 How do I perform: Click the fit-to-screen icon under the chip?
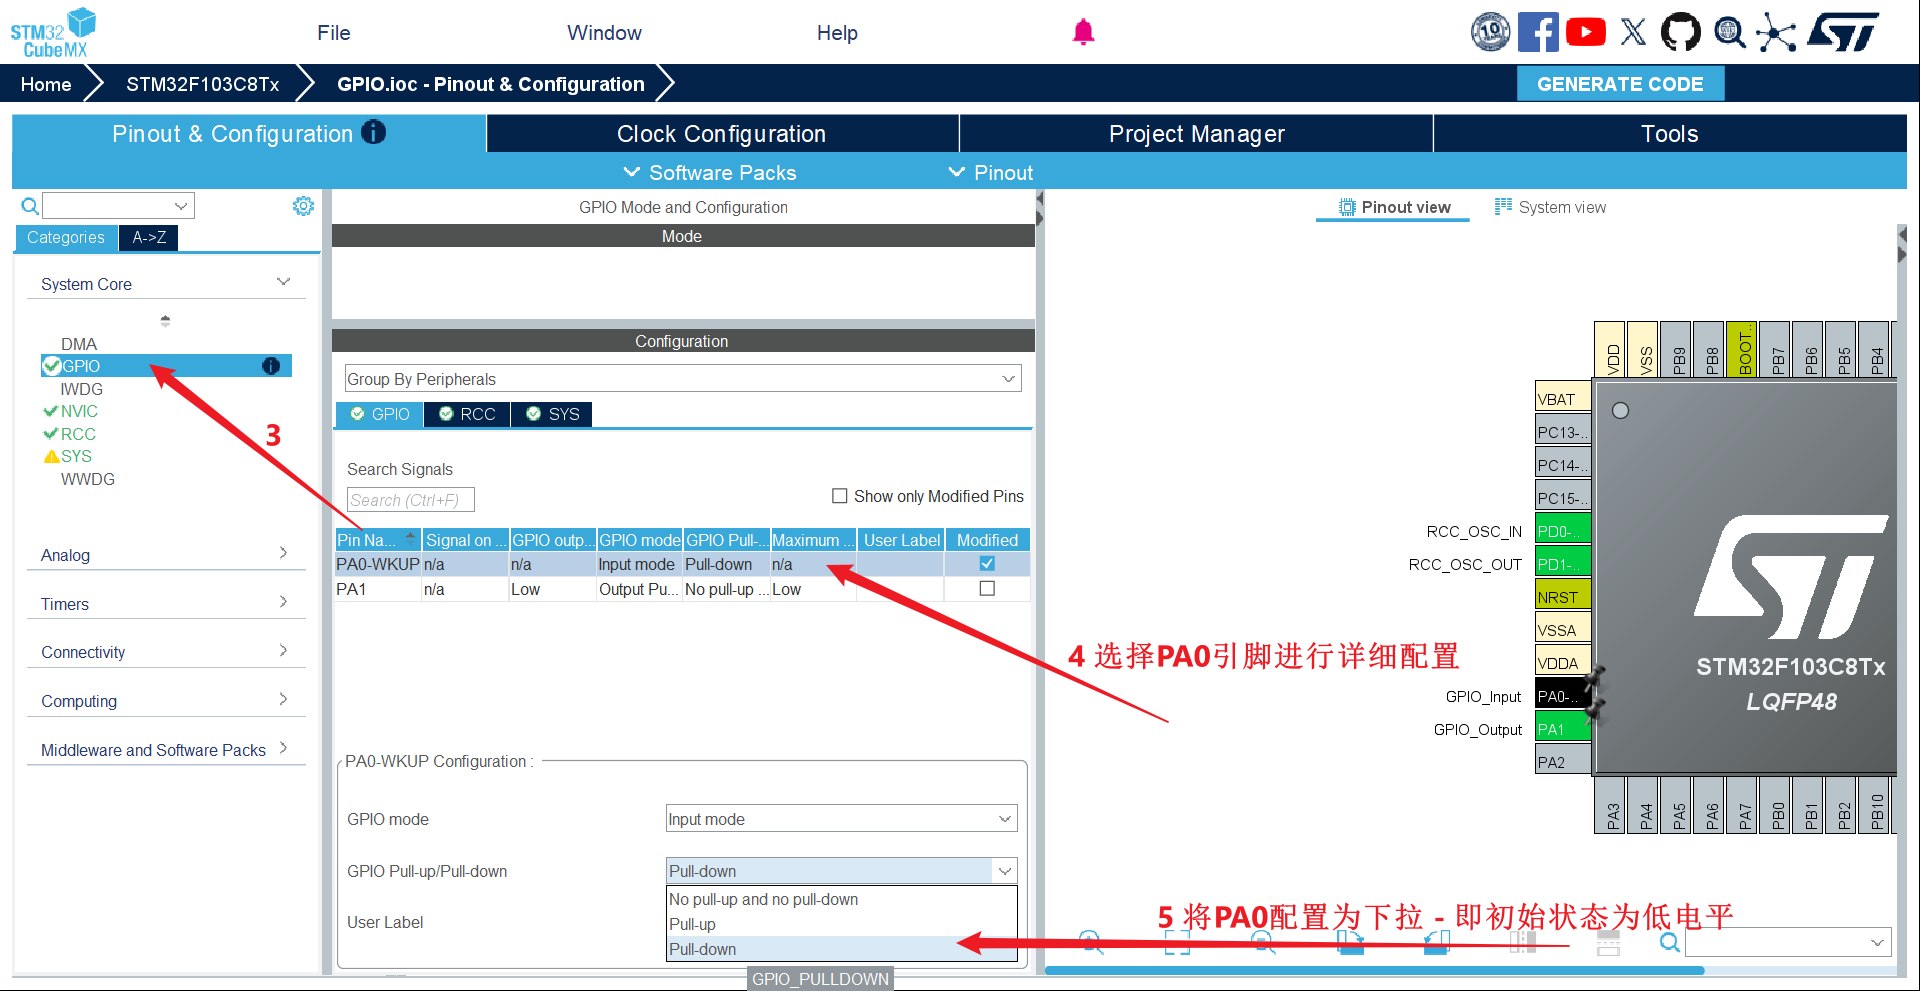(x=1177, y=942)
